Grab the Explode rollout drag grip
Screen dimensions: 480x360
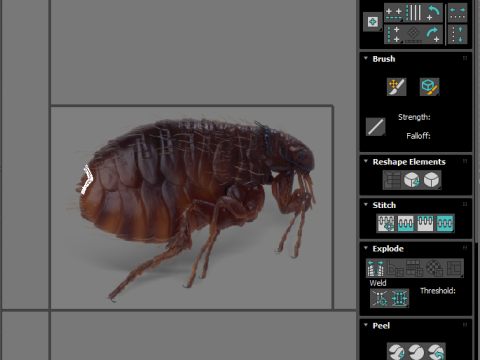tap(465, 248)
